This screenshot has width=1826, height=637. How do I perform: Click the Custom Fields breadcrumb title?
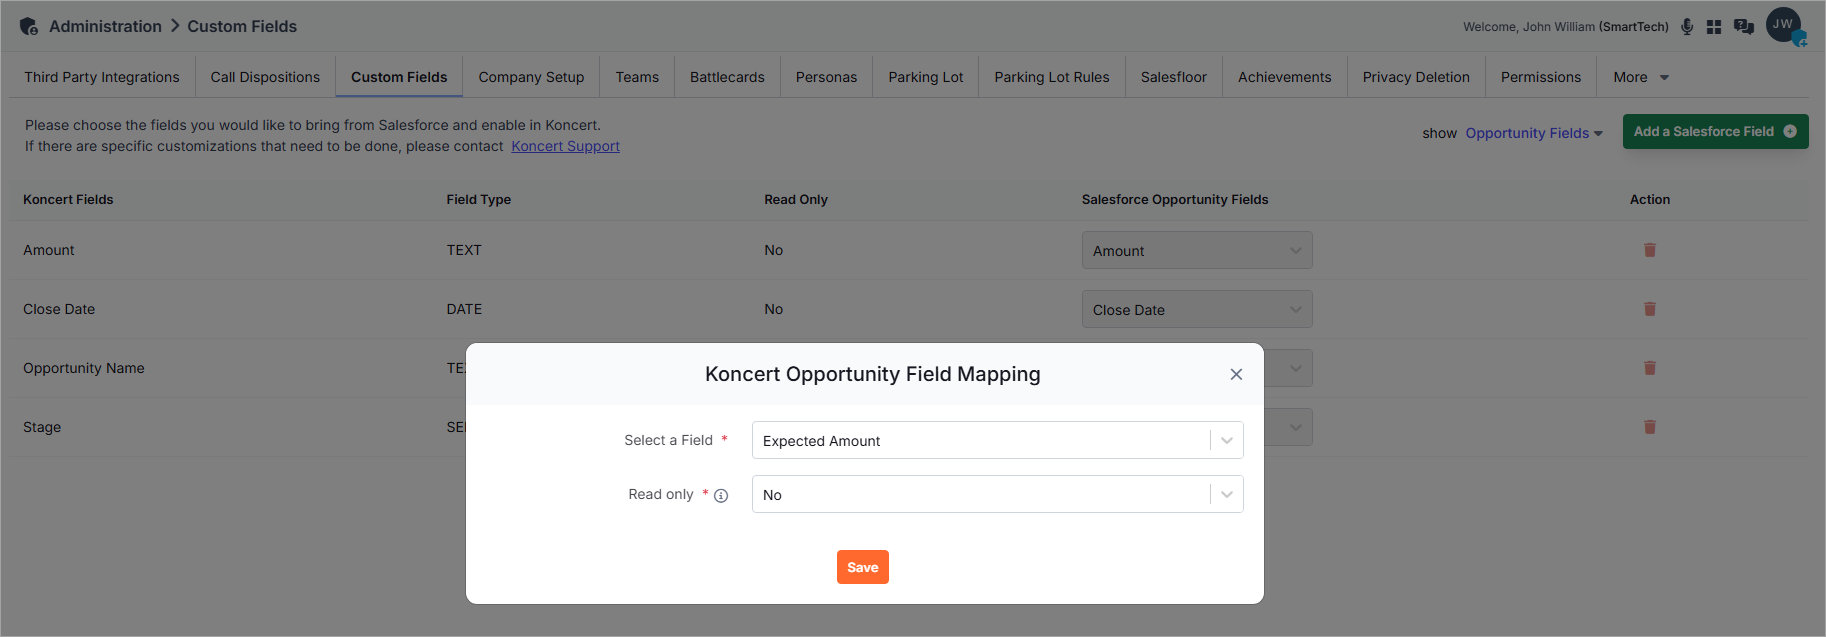(242, 26)
